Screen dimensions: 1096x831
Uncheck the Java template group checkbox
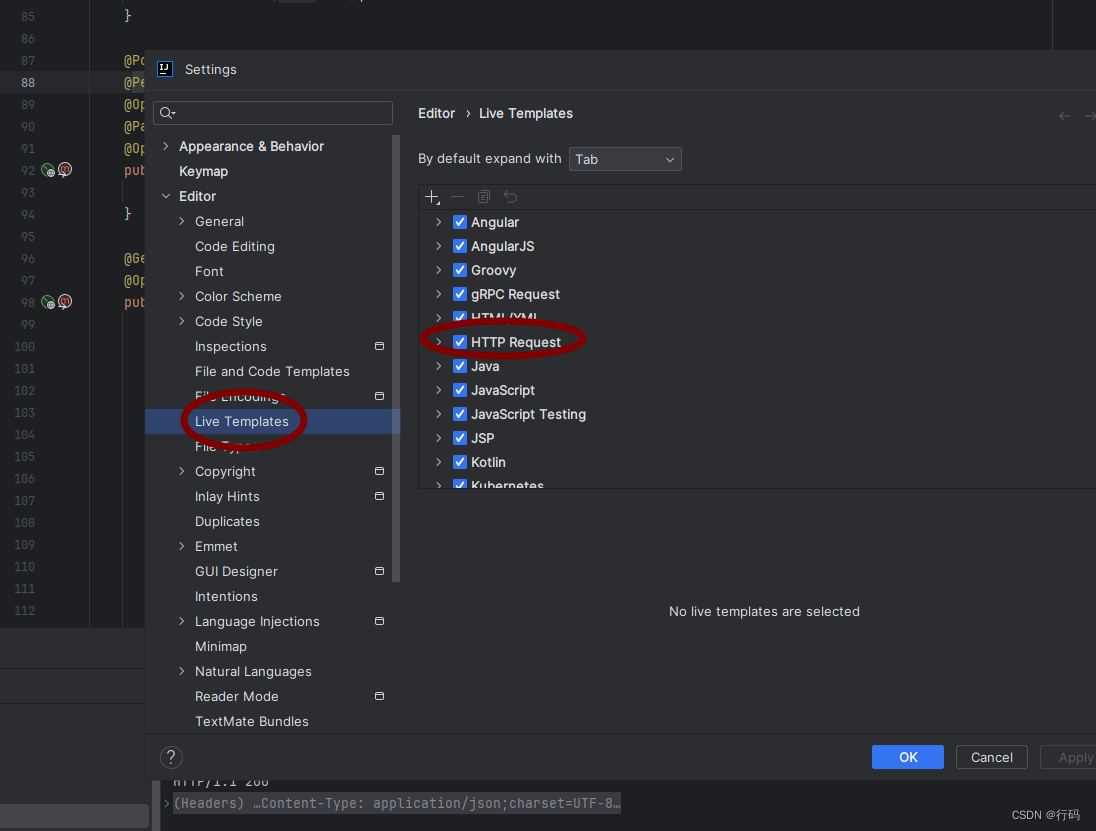pos(460,366)
